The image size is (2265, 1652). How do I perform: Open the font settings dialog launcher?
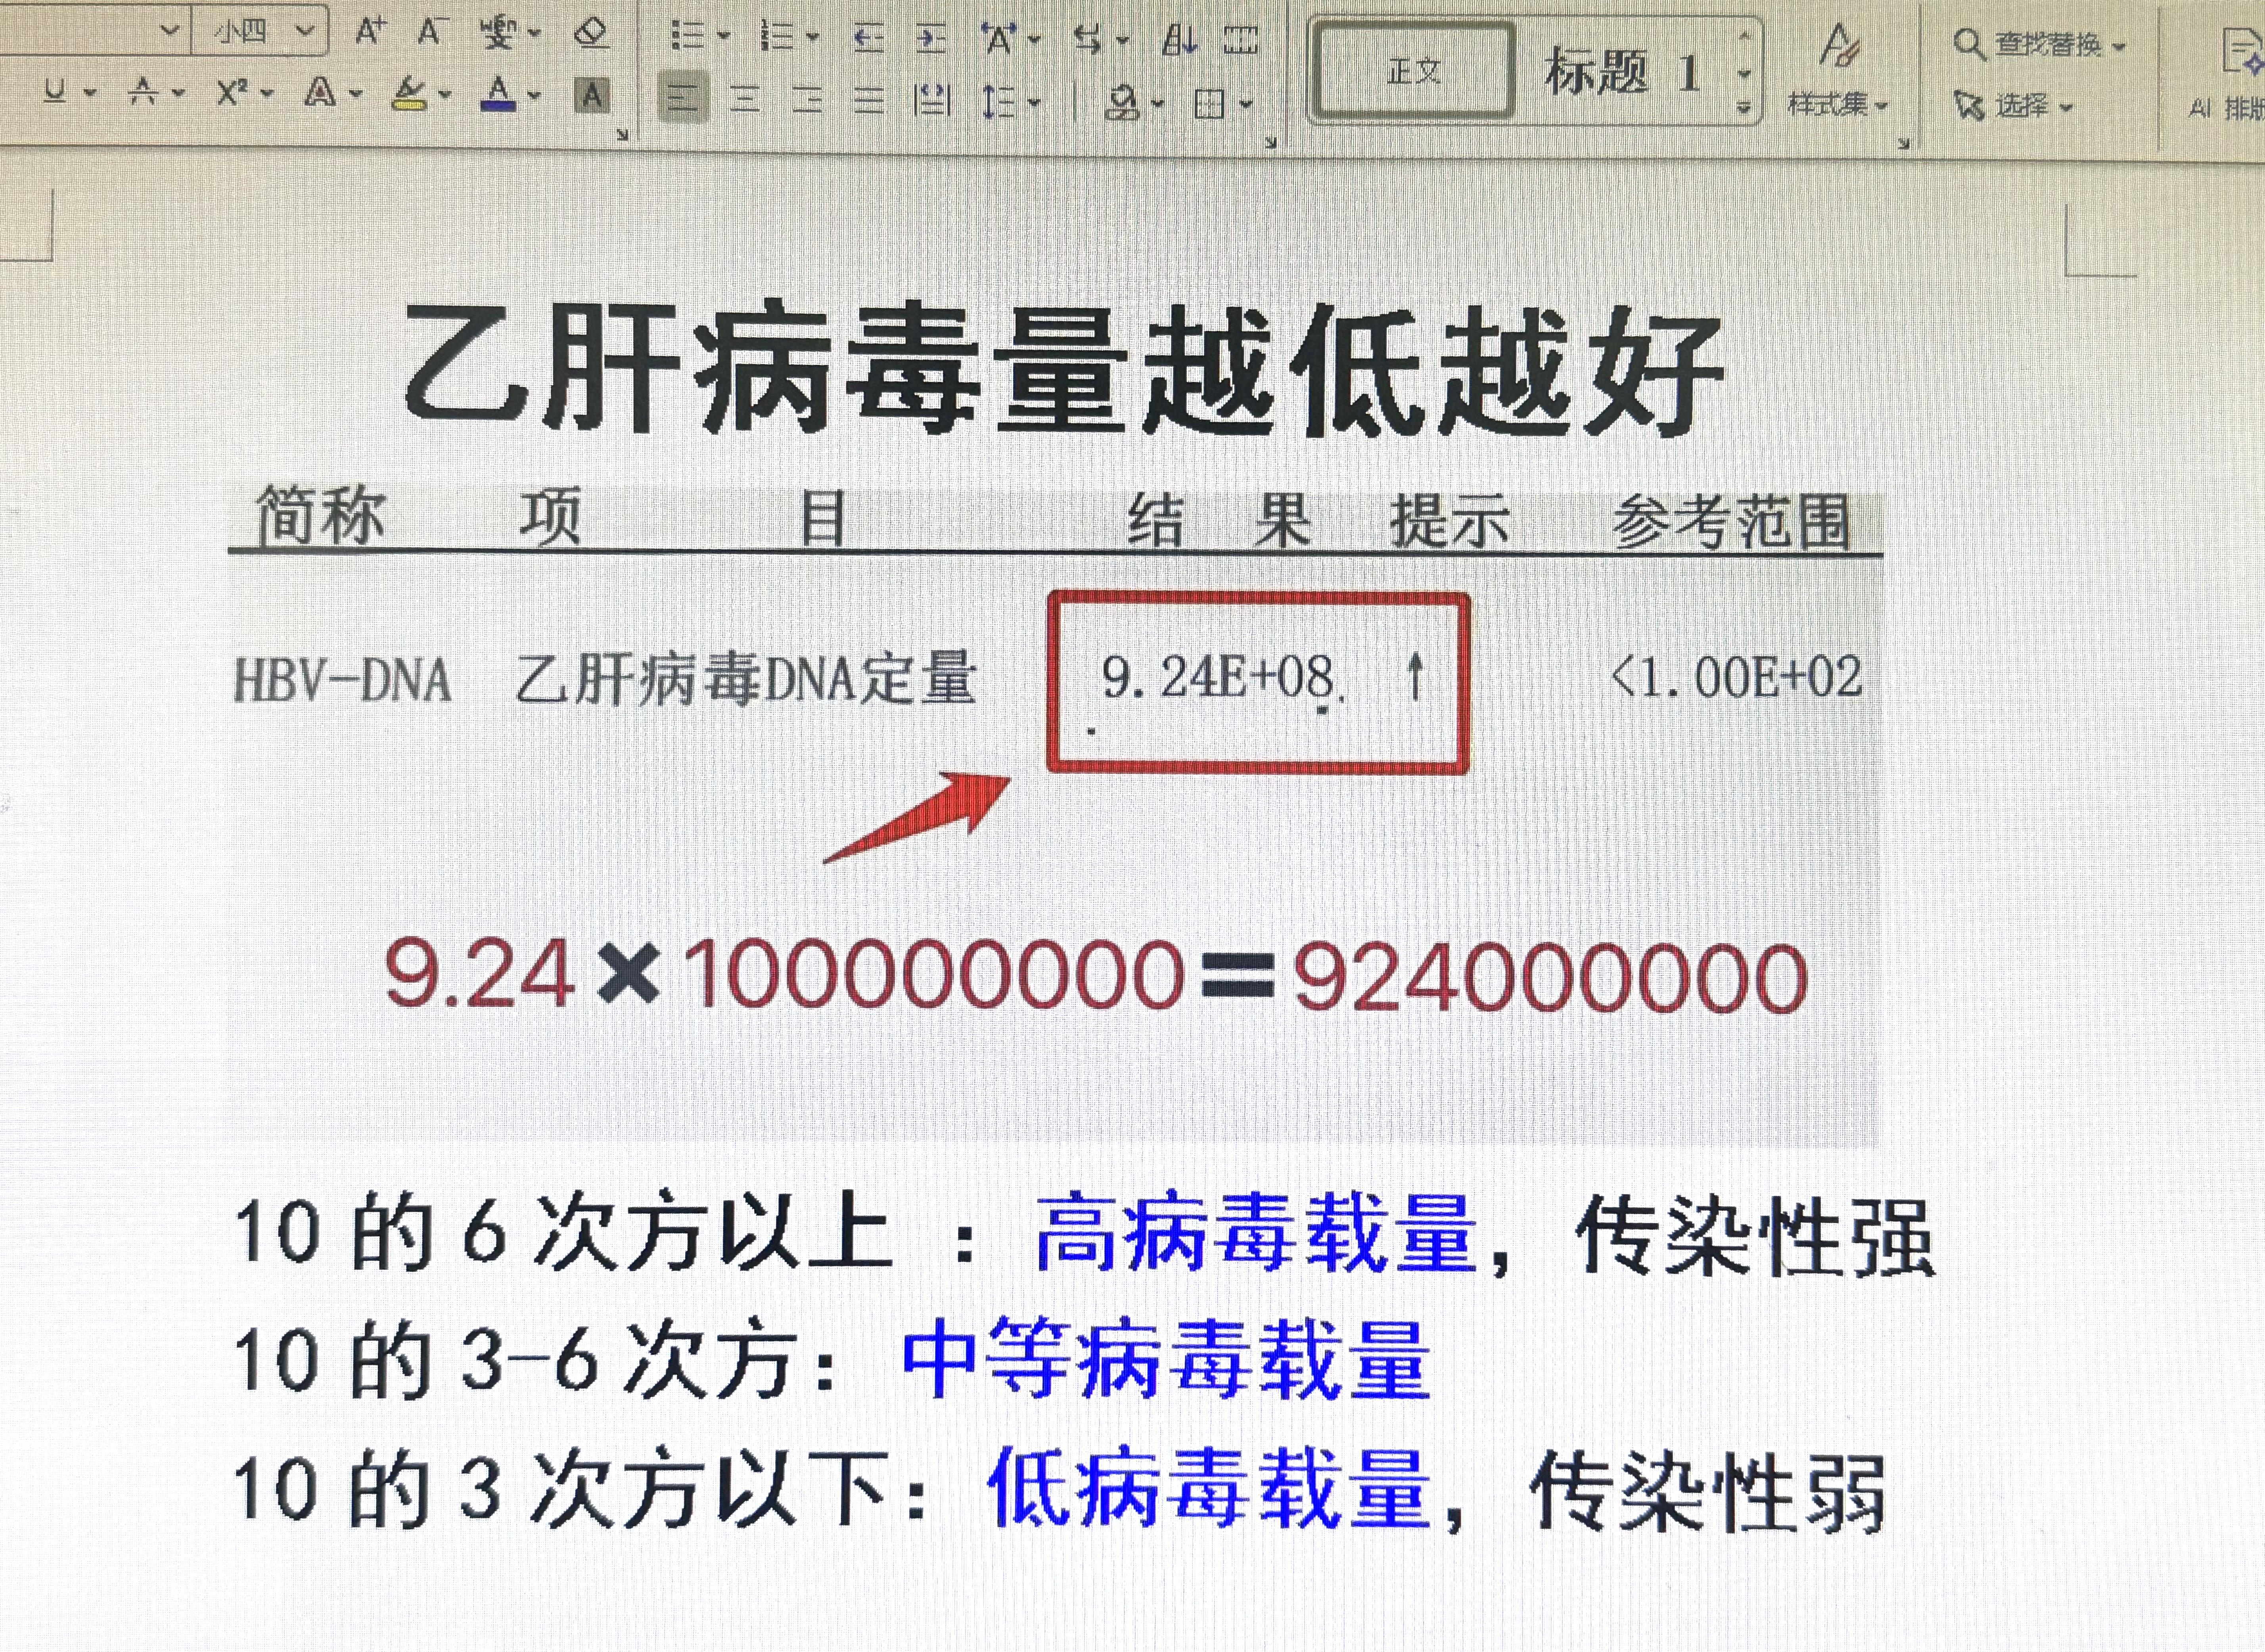622,135
